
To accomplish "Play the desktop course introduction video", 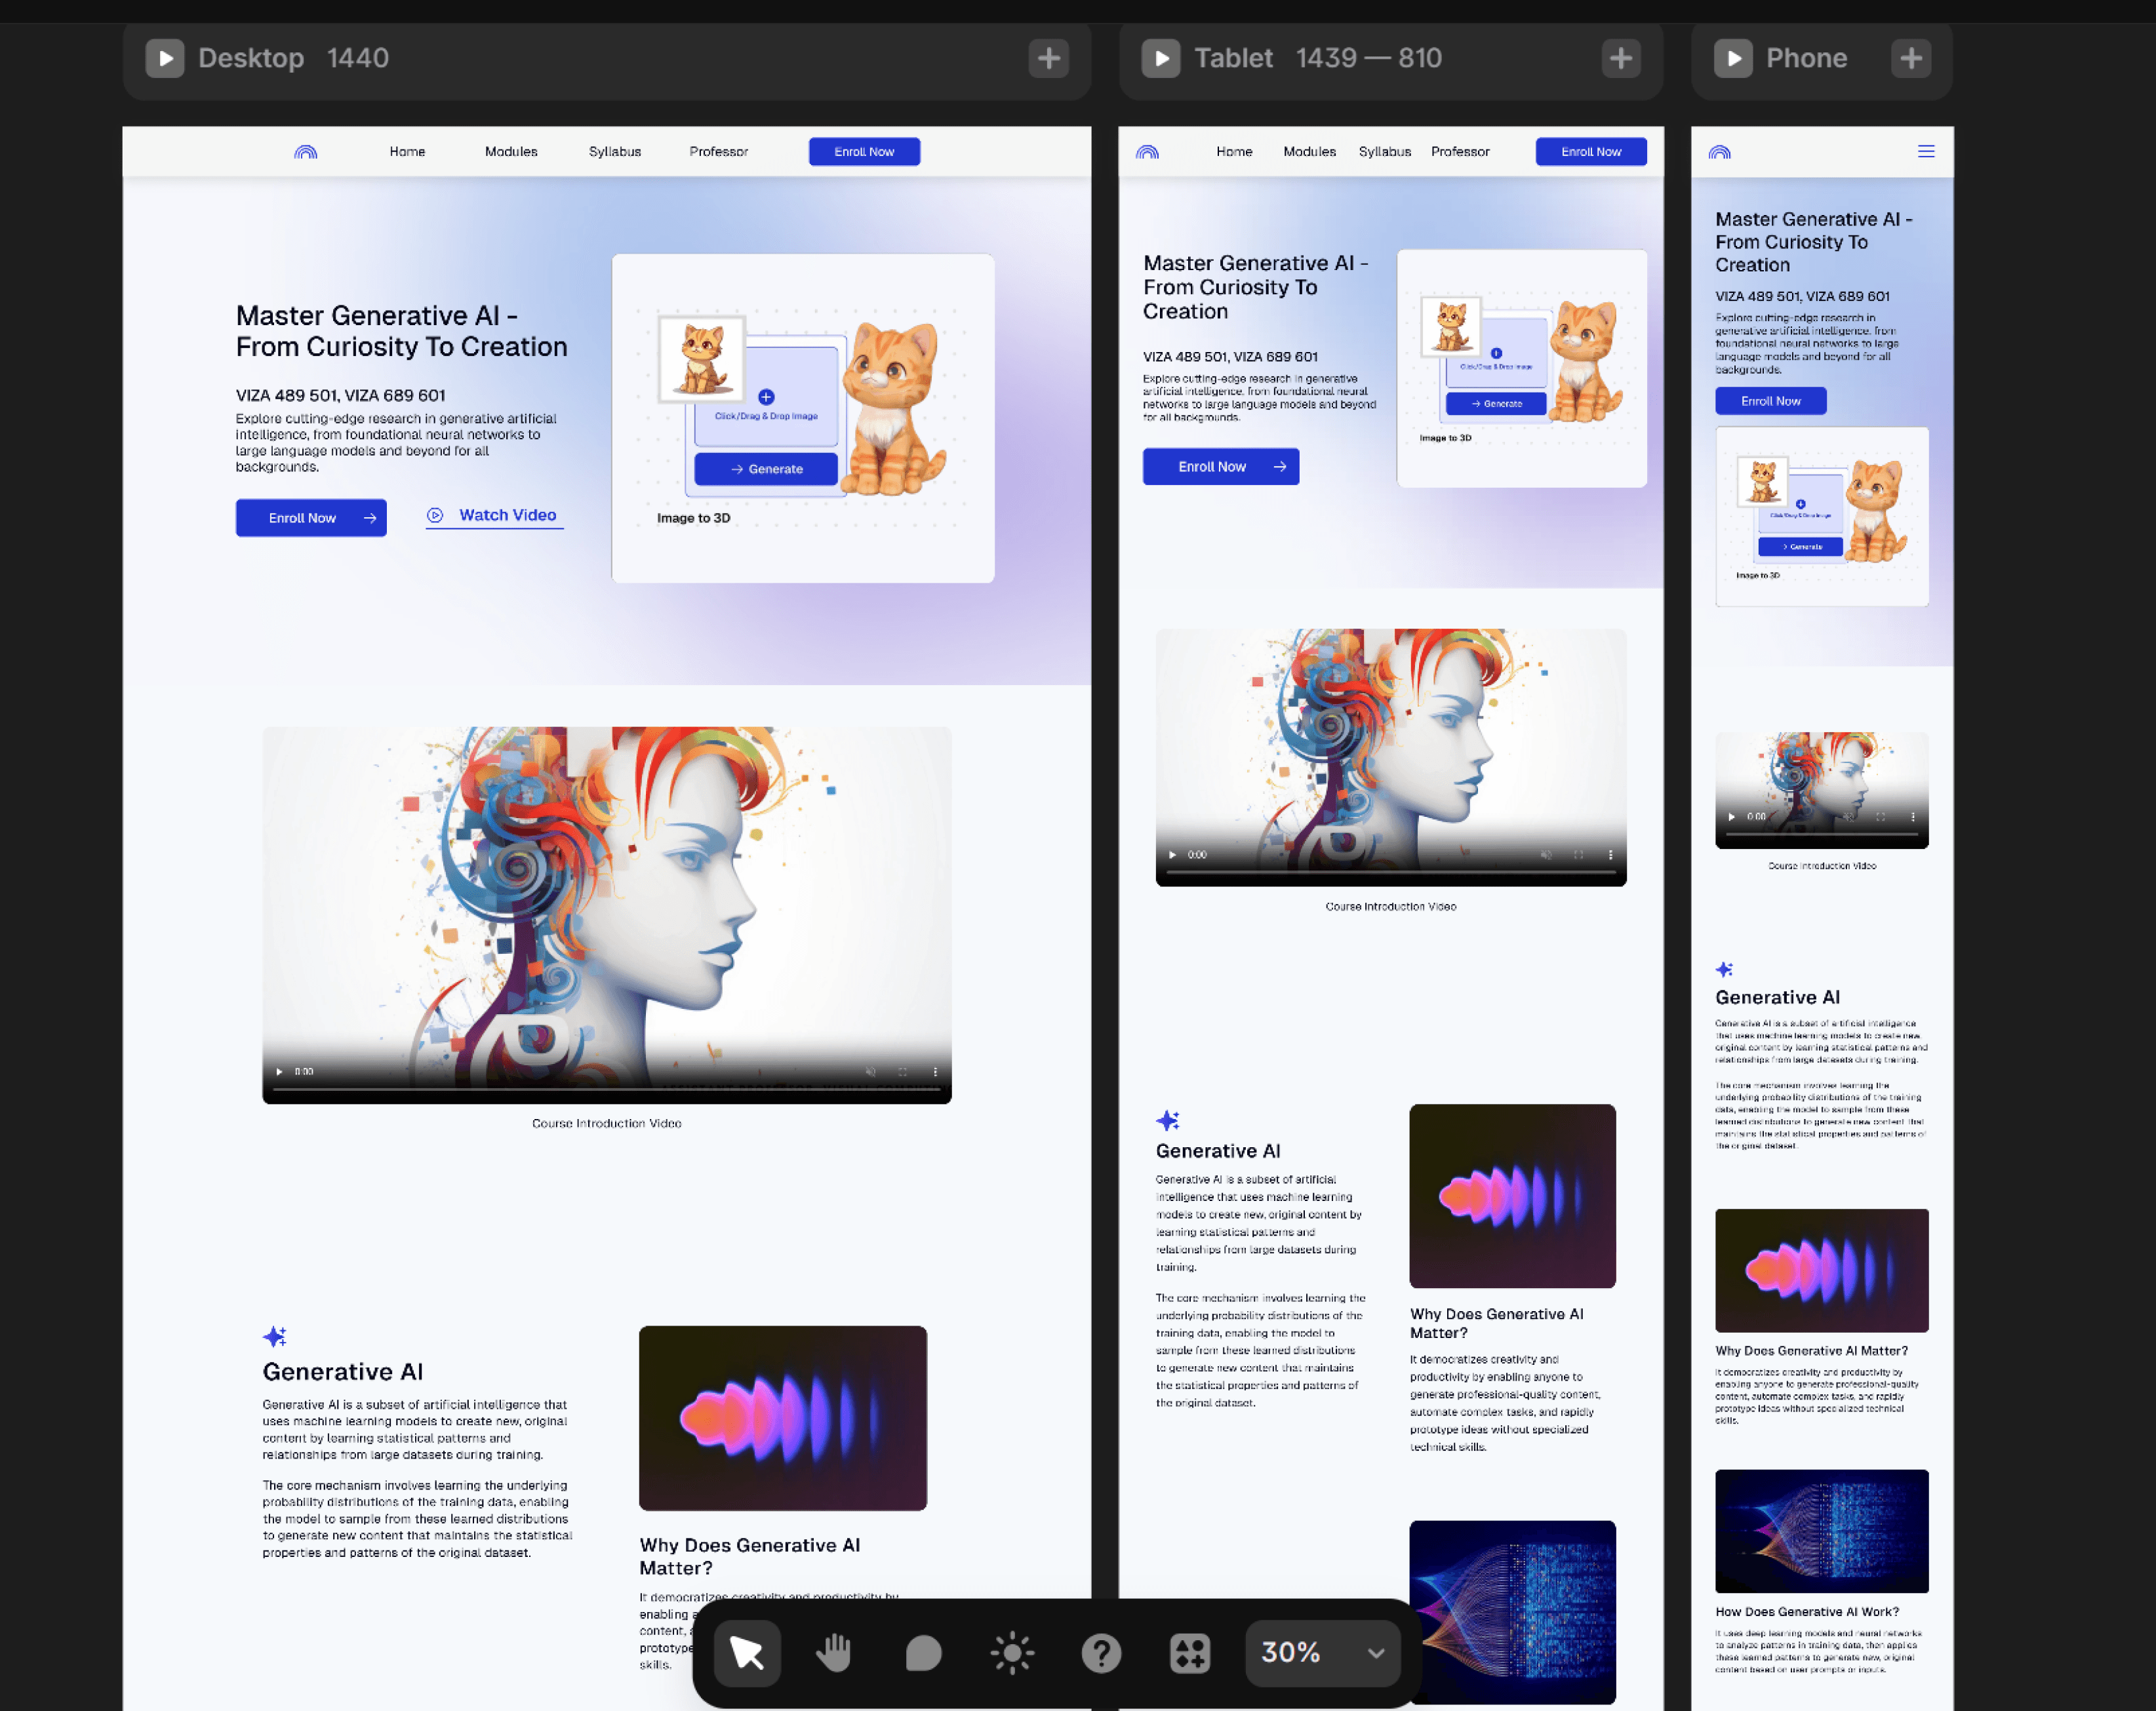I will 279,1071.
